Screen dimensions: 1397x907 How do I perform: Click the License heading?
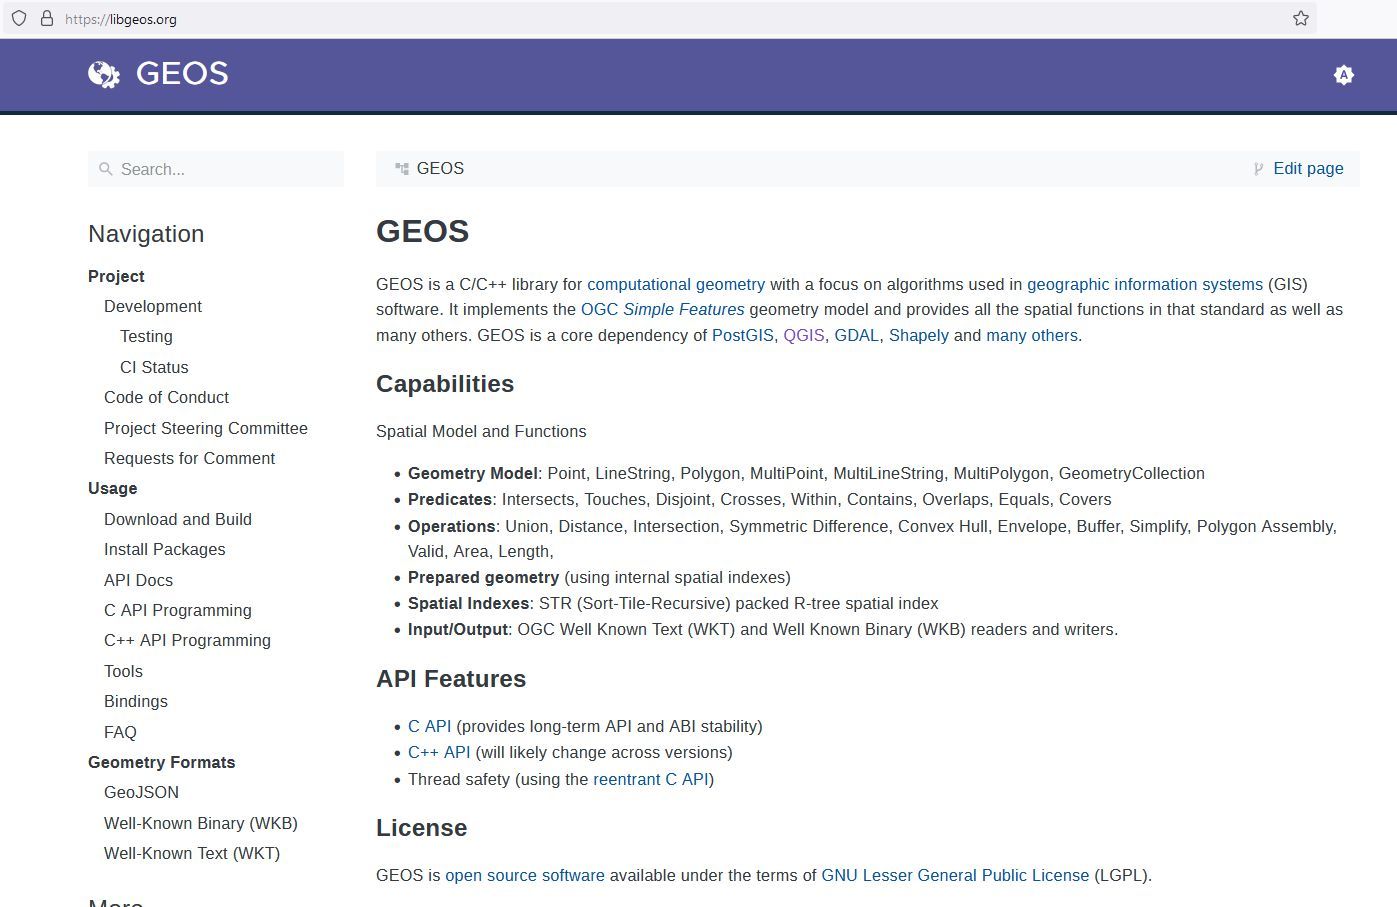(x=421, y=828)
